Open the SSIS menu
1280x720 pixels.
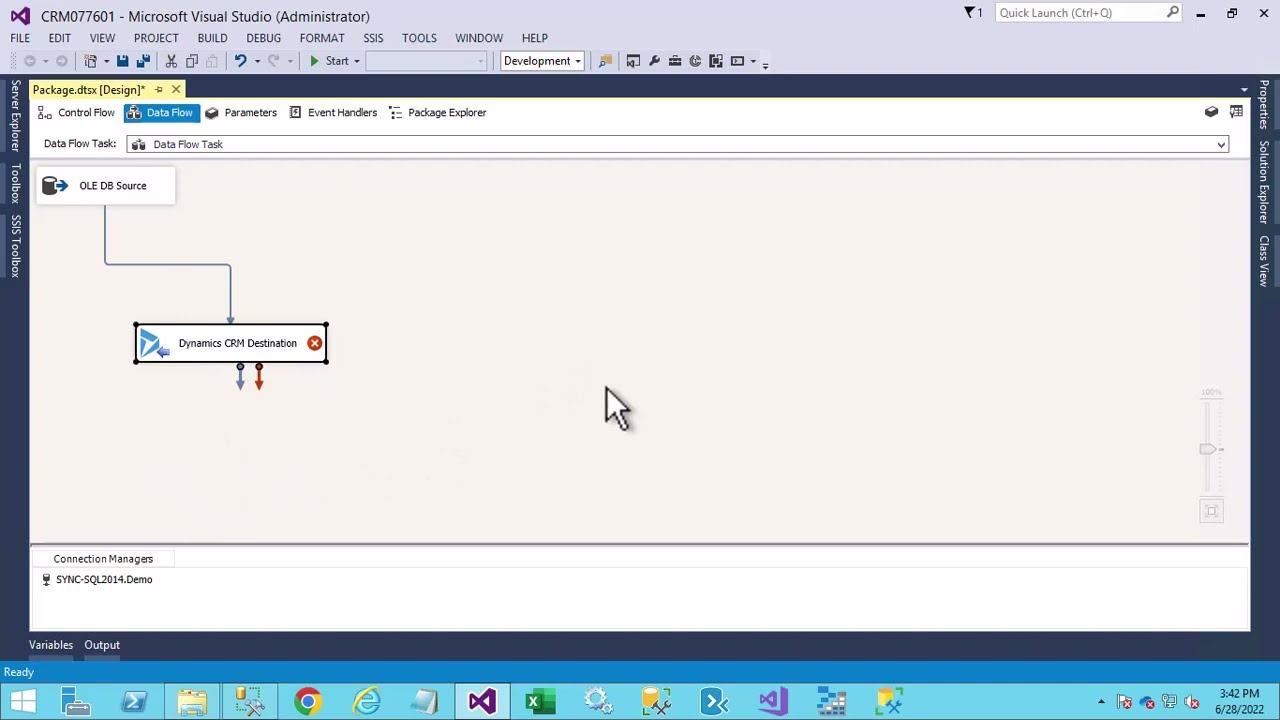(373, 38)
